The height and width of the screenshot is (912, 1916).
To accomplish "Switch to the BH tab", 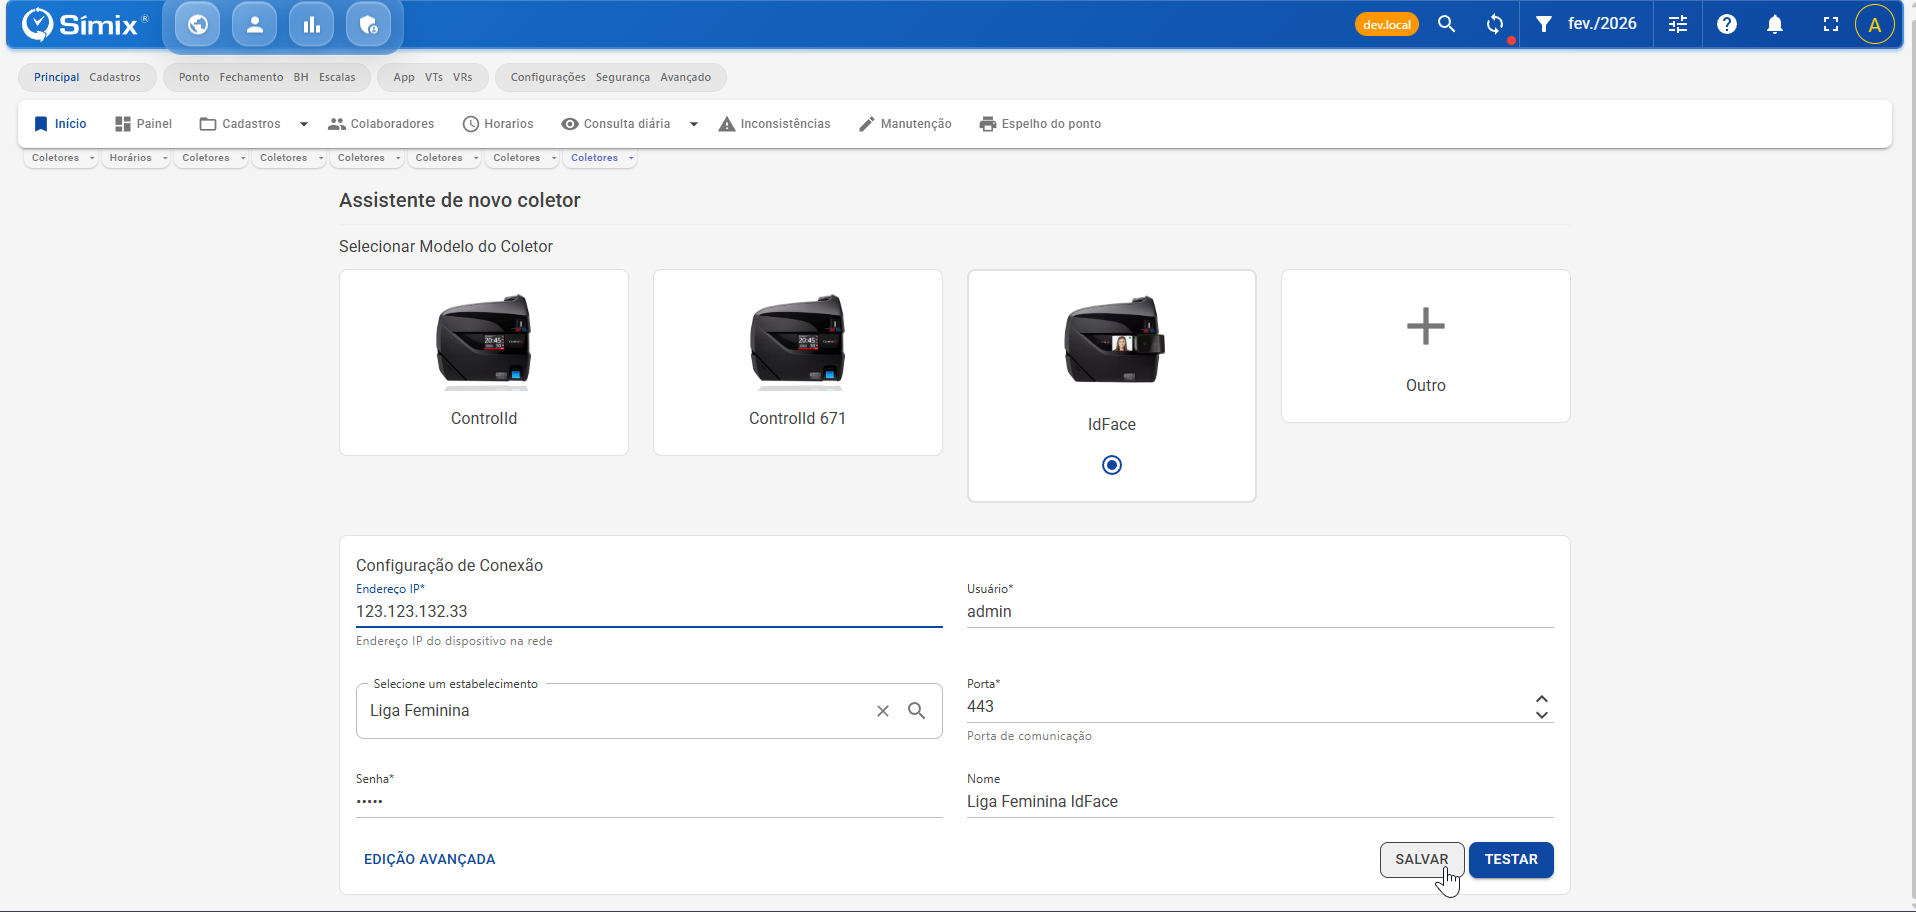I will [x=301, y=77].
